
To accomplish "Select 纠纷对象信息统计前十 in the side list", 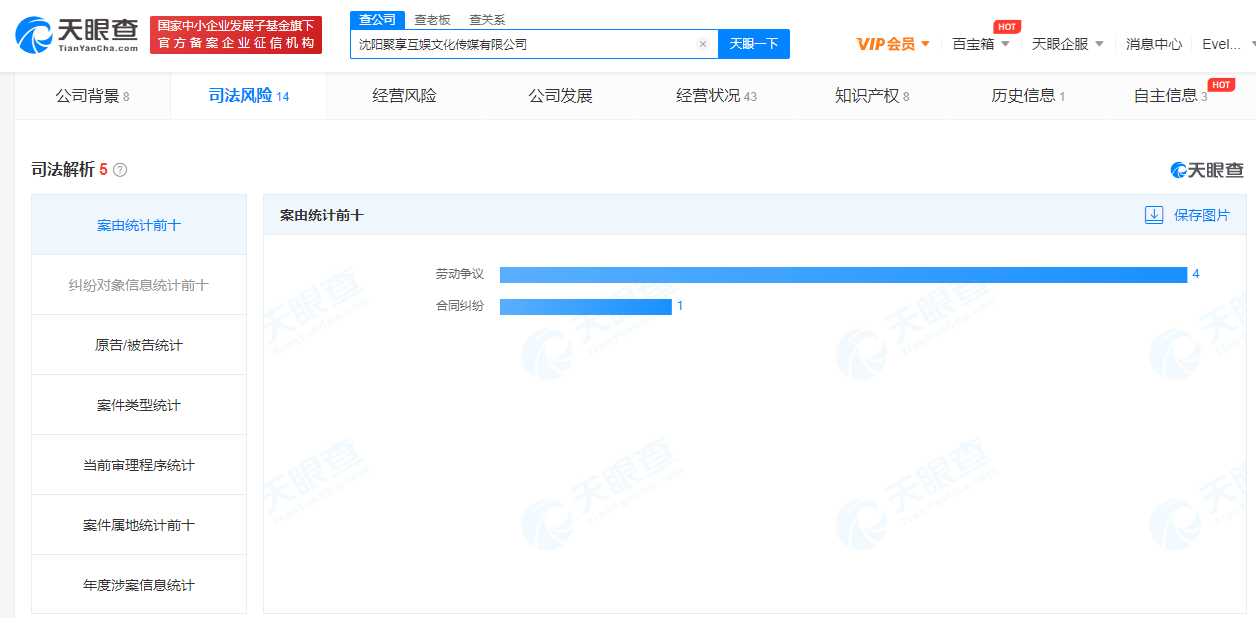I will tap(139, 285).
